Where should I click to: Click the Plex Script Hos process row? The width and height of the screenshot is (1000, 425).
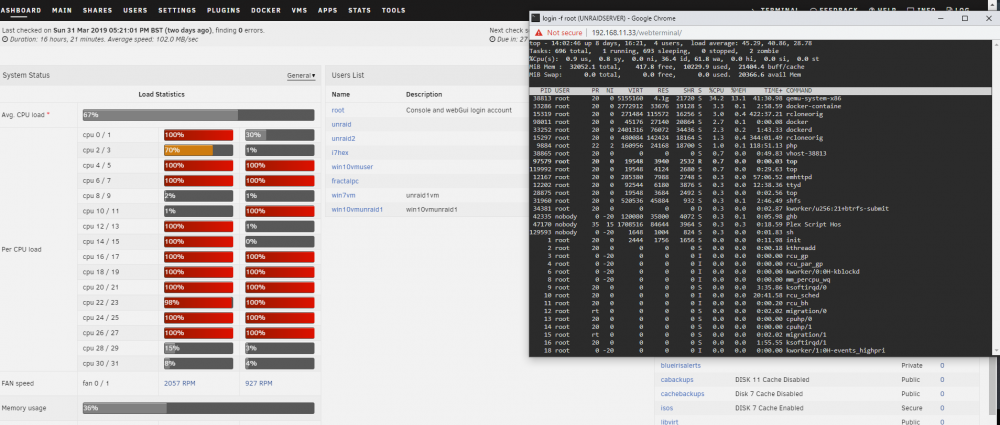click(760, 225)
